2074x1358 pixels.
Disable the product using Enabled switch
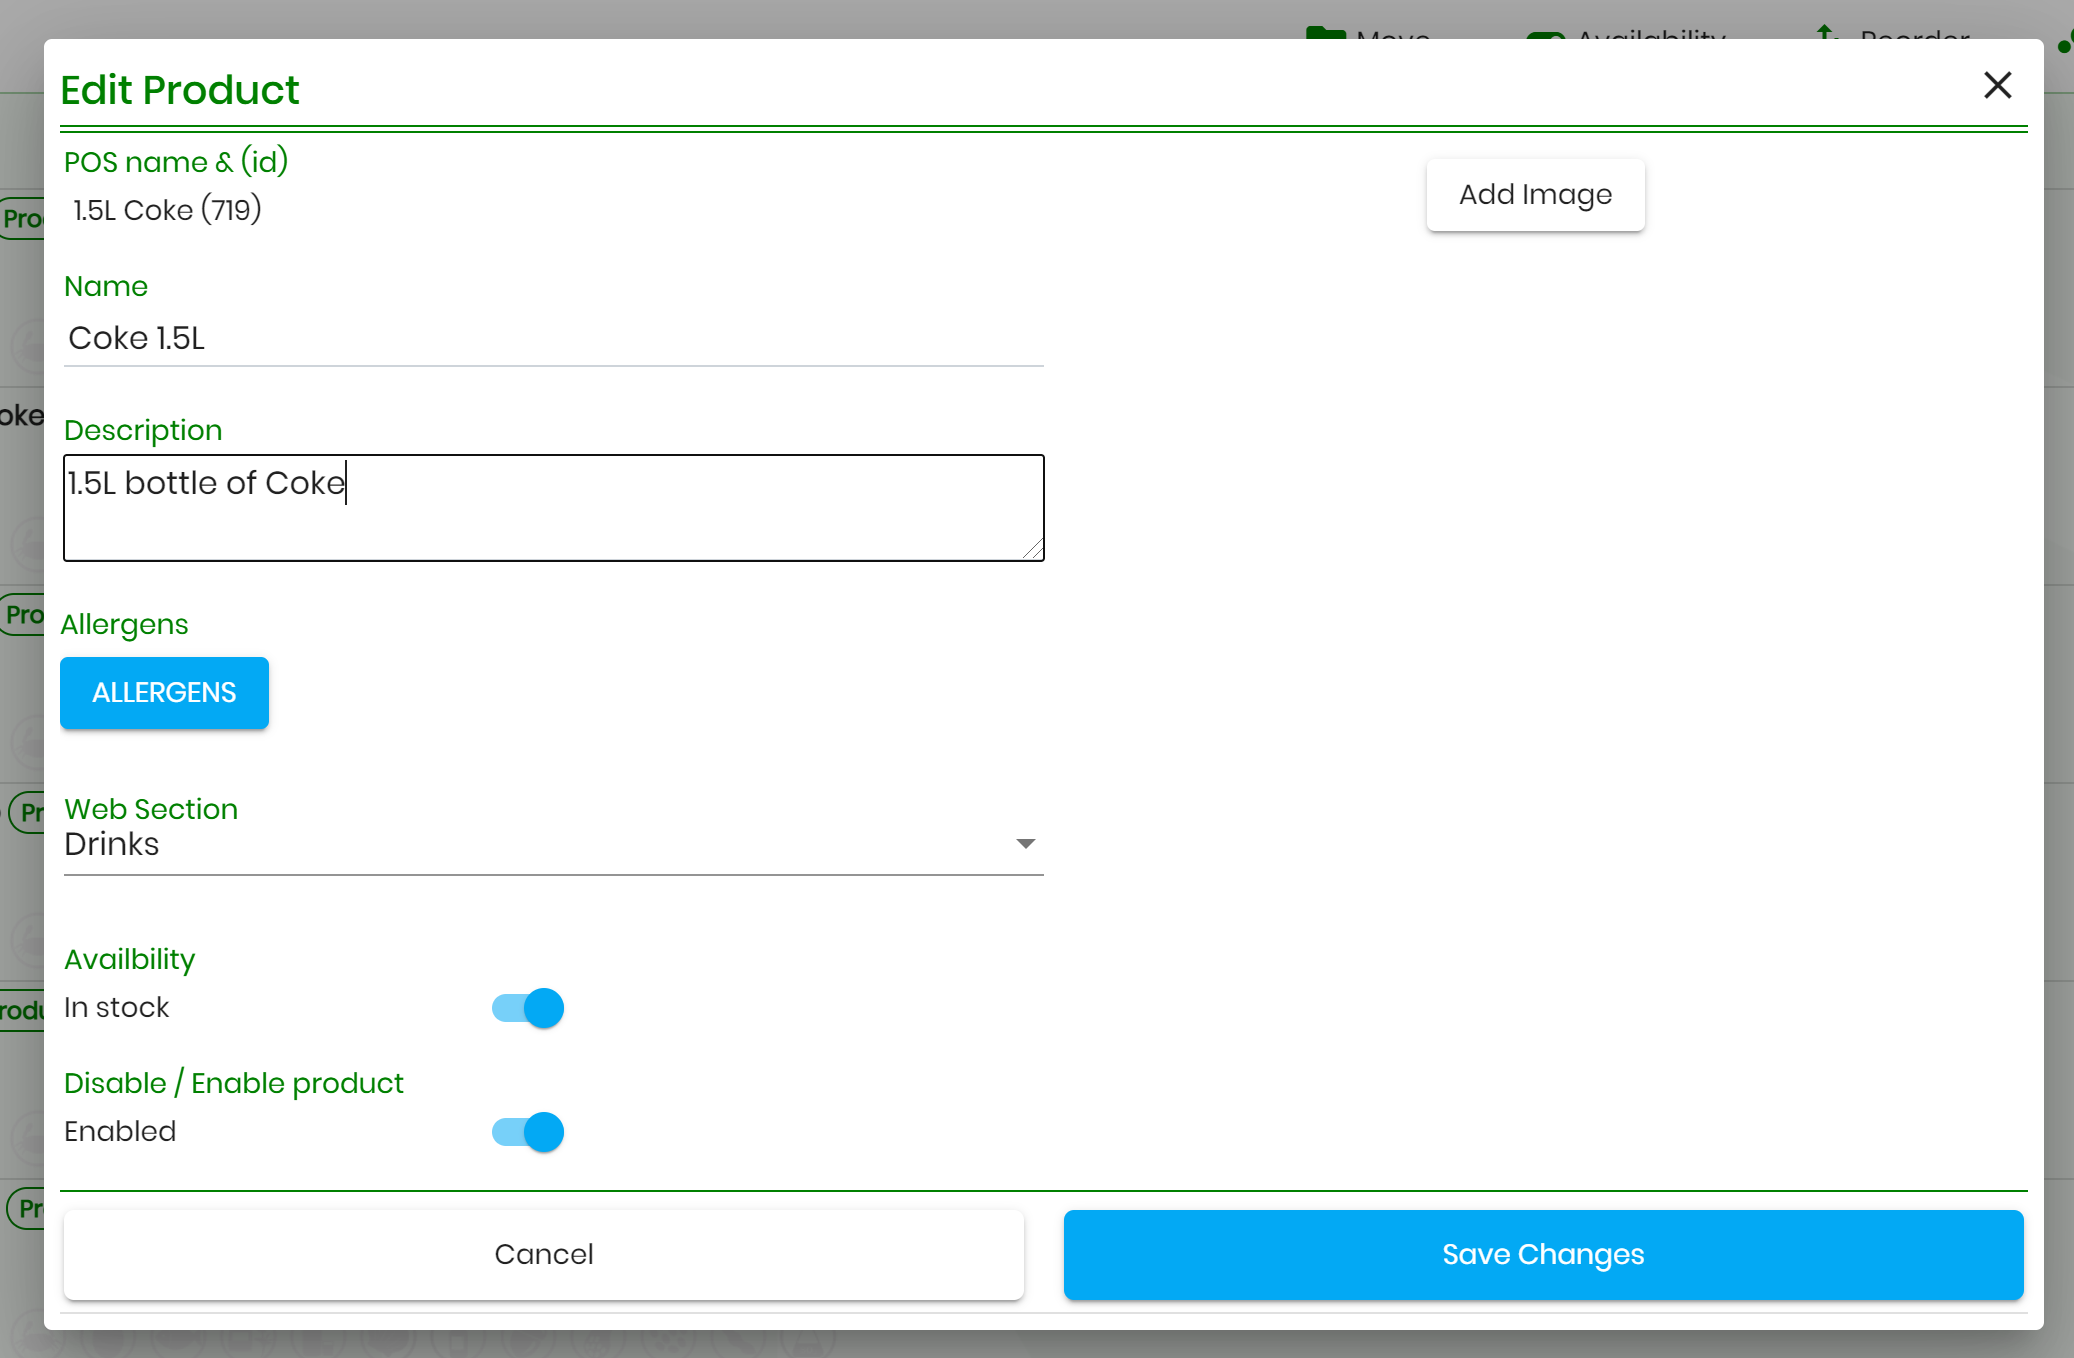click(x=528, y=1132)
